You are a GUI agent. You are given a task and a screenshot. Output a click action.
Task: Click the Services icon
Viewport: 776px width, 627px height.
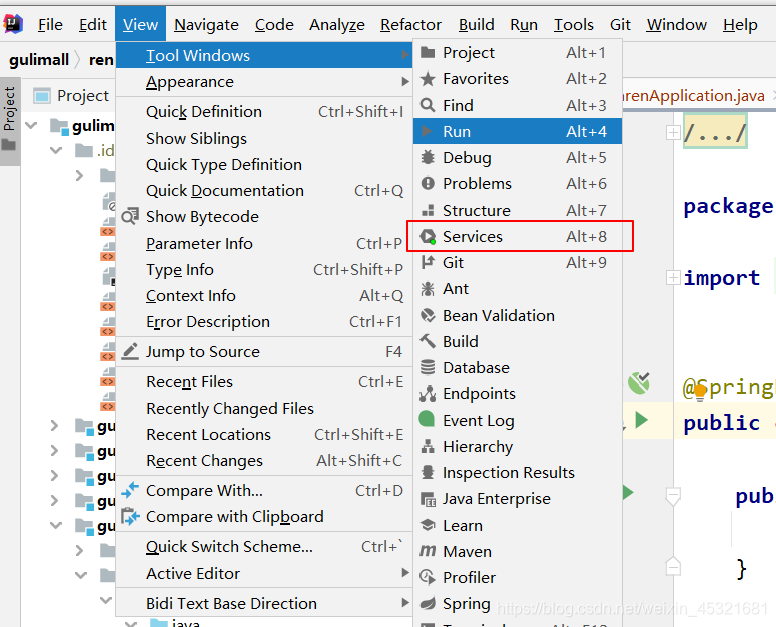click(x=428, y=237)
